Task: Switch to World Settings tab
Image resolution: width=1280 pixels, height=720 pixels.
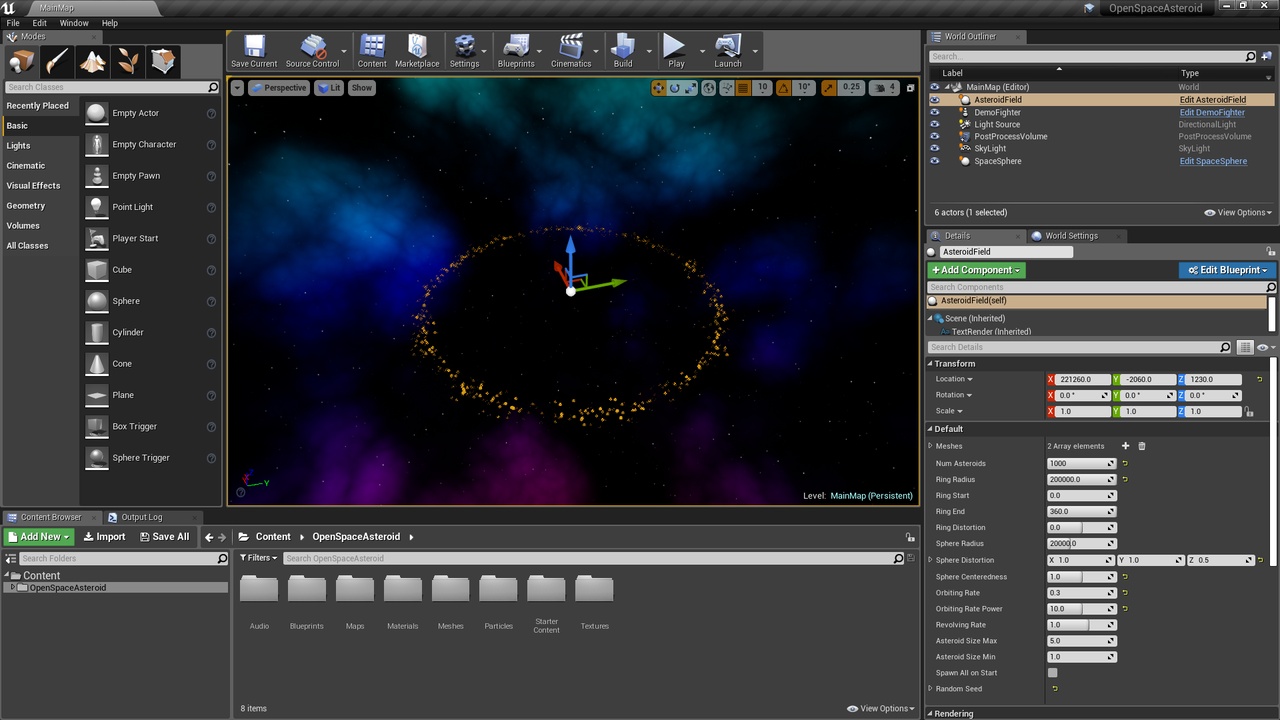Action: pyautogui.click(x=1071, y=236)
